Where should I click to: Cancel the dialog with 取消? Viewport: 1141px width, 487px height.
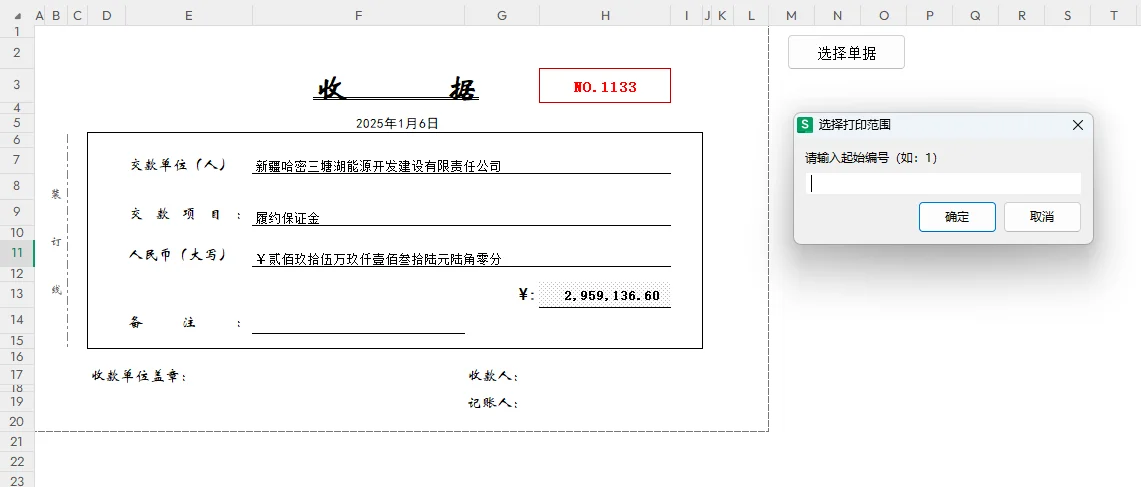tap(1042, 217)
